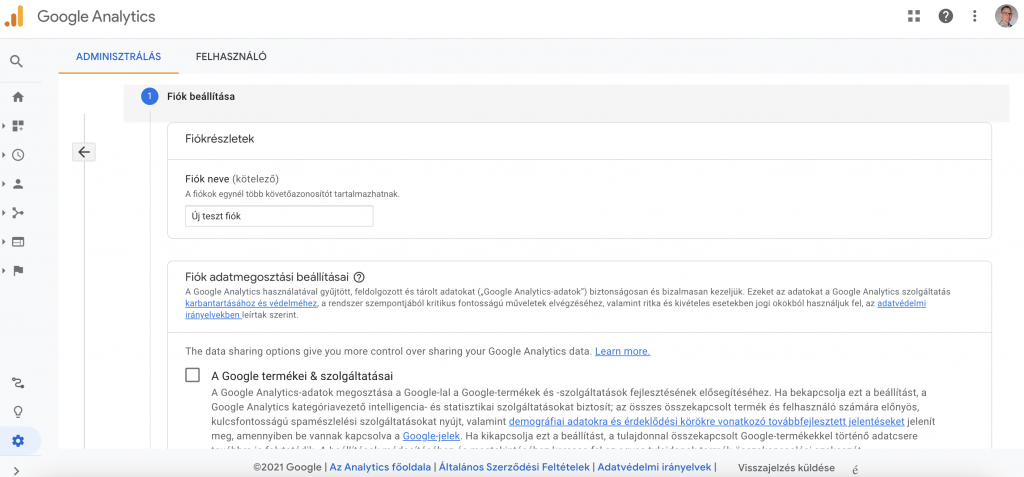
Task: Open the Google-jelek link
Action: coord(432,435)
